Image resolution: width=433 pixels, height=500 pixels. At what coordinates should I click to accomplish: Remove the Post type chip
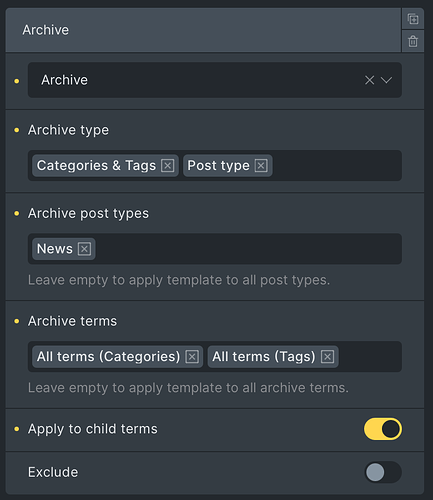(261, 165)
